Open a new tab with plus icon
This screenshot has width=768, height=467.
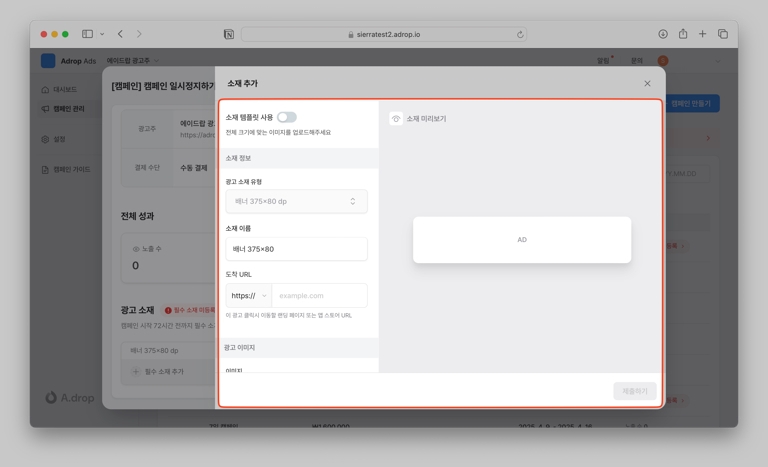(702, 34)
